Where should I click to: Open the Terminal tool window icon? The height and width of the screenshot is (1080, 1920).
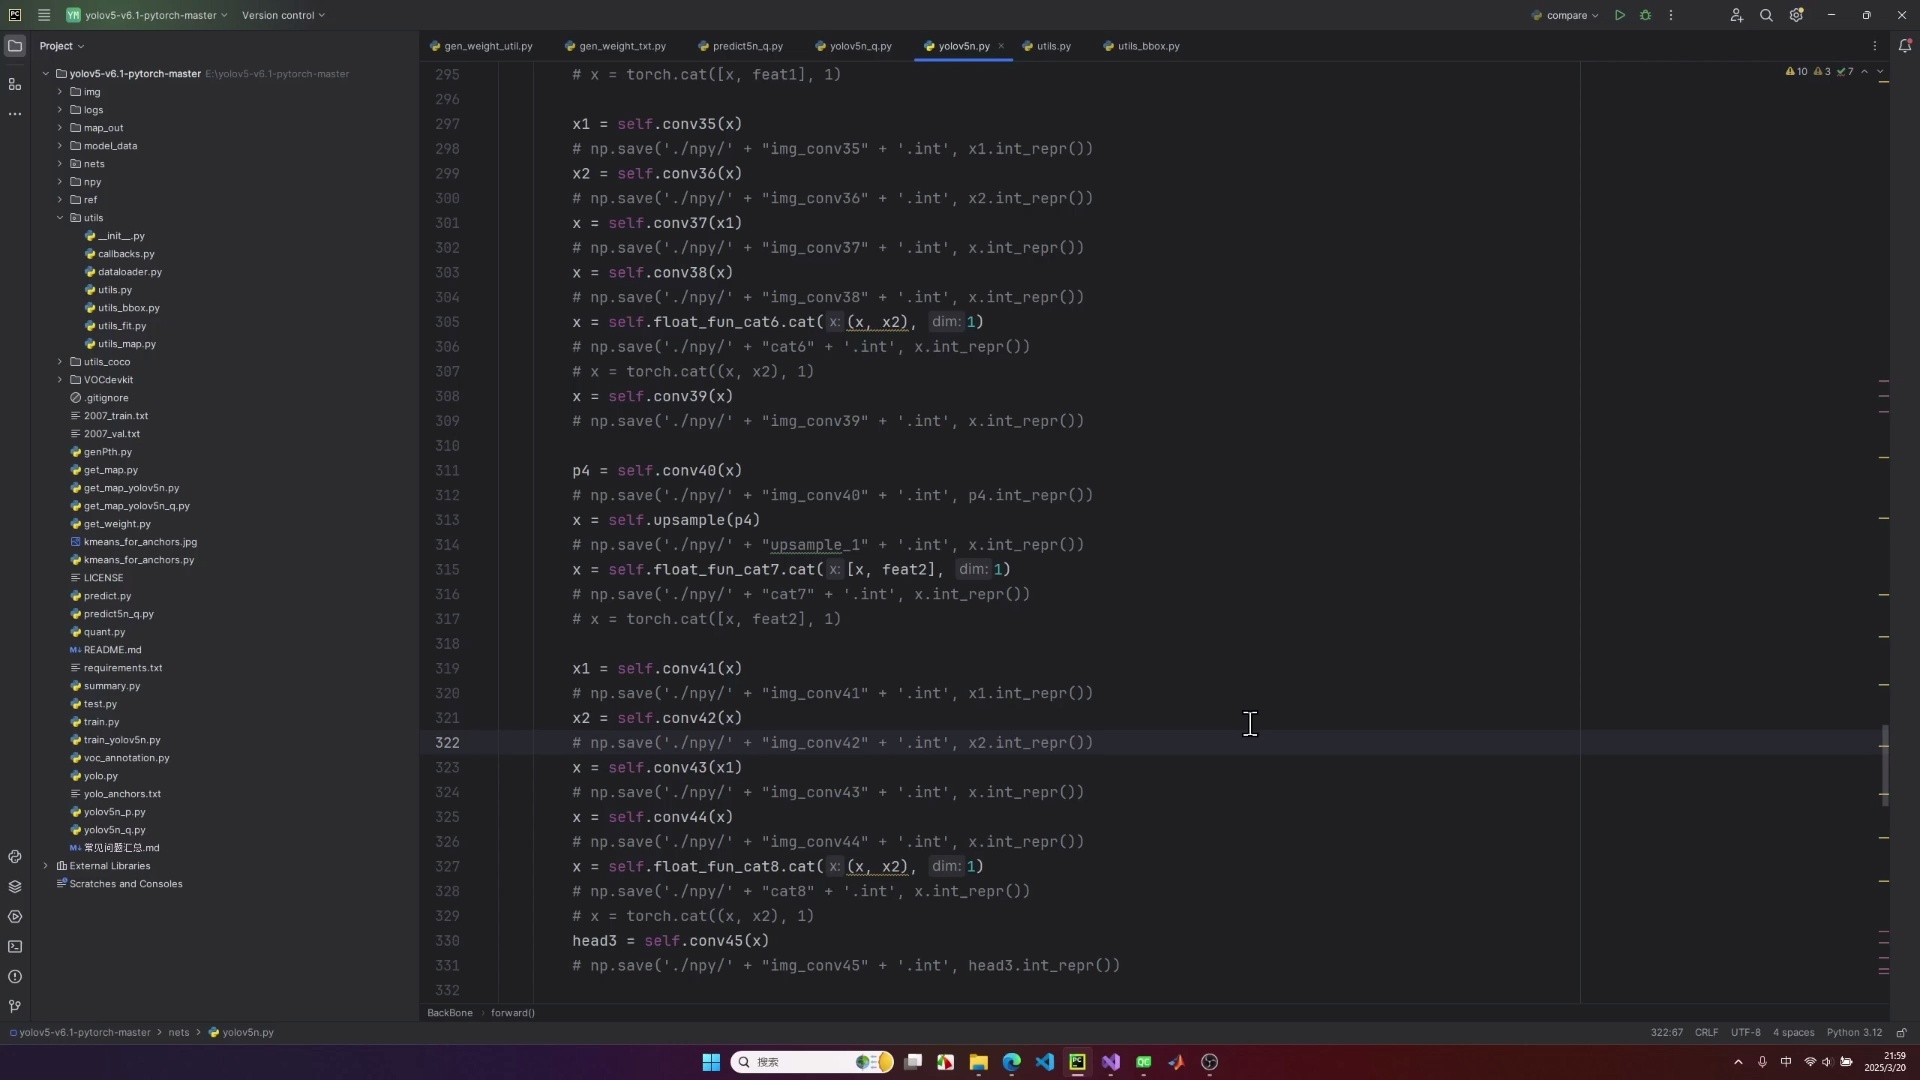[x=14, y=947]
